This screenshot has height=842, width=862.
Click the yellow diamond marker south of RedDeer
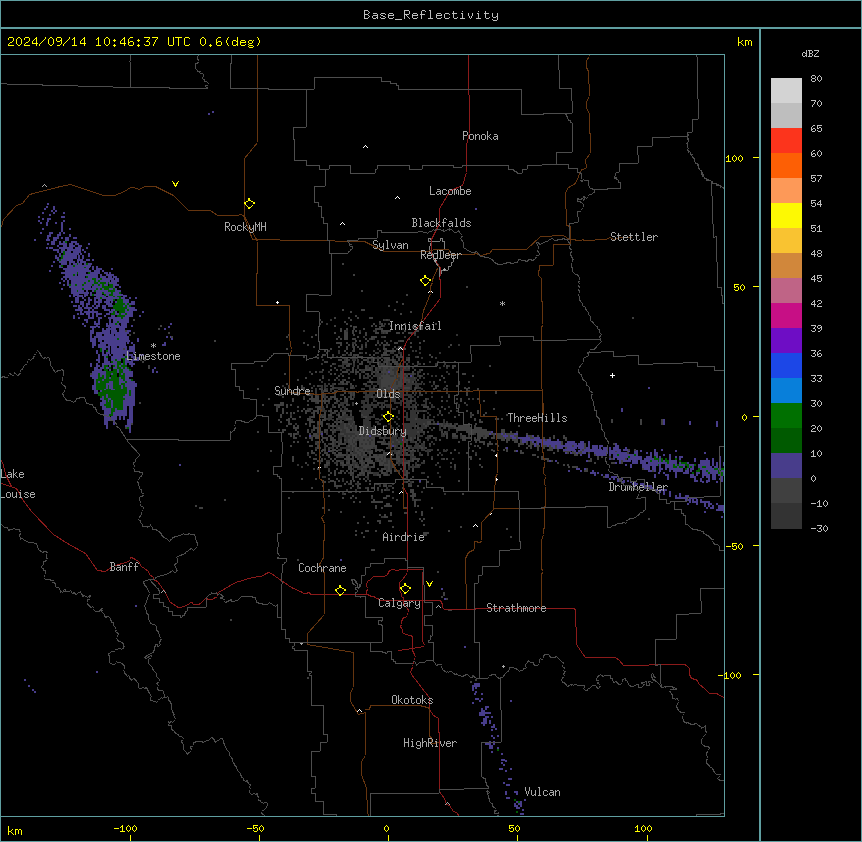425,281
